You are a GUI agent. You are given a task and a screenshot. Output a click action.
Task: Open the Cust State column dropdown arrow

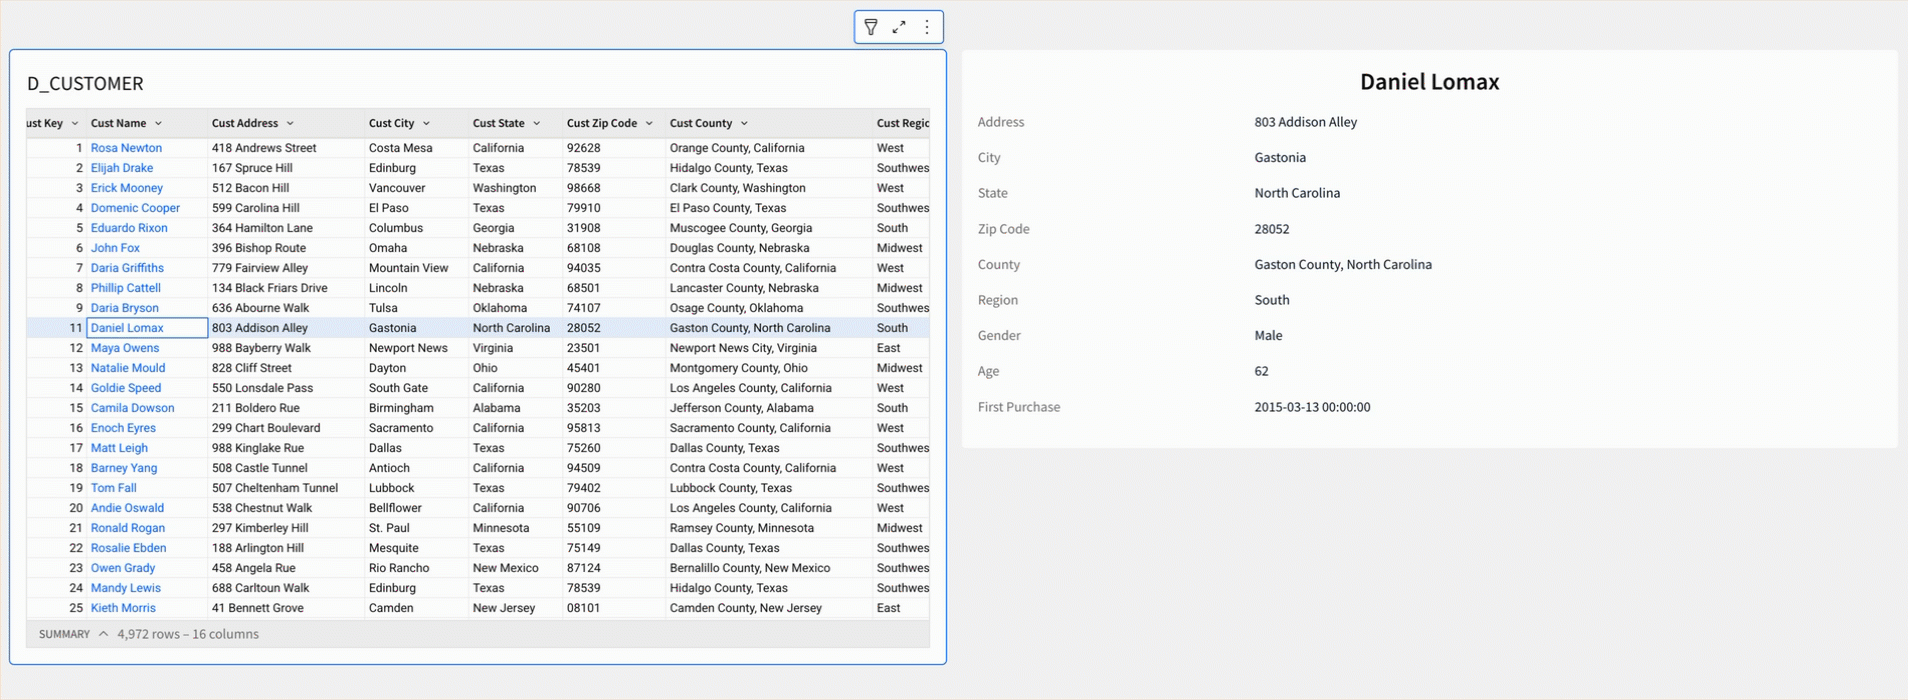536,124
